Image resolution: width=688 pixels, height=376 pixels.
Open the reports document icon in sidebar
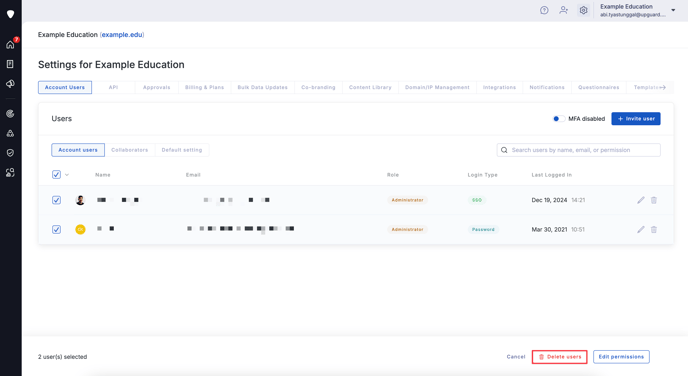click(10, 64)
